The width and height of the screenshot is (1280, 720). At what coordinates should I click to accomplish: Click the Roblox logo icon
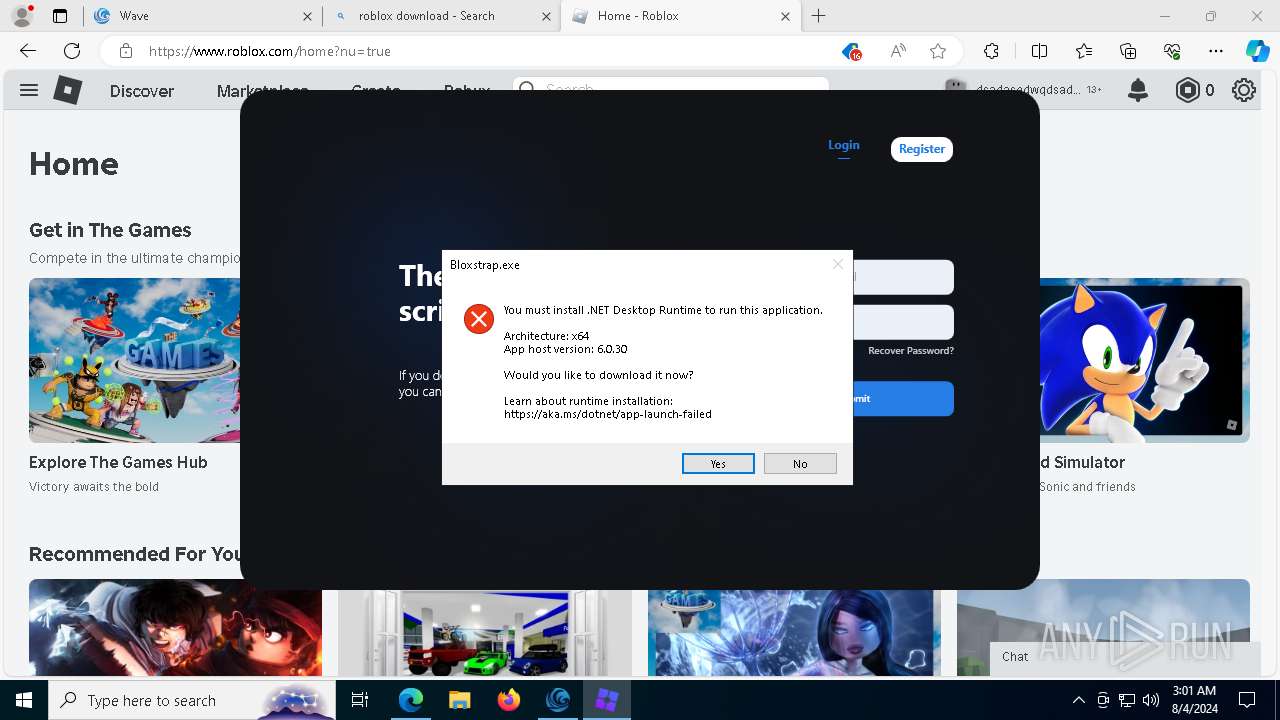[x=67, y=90]
